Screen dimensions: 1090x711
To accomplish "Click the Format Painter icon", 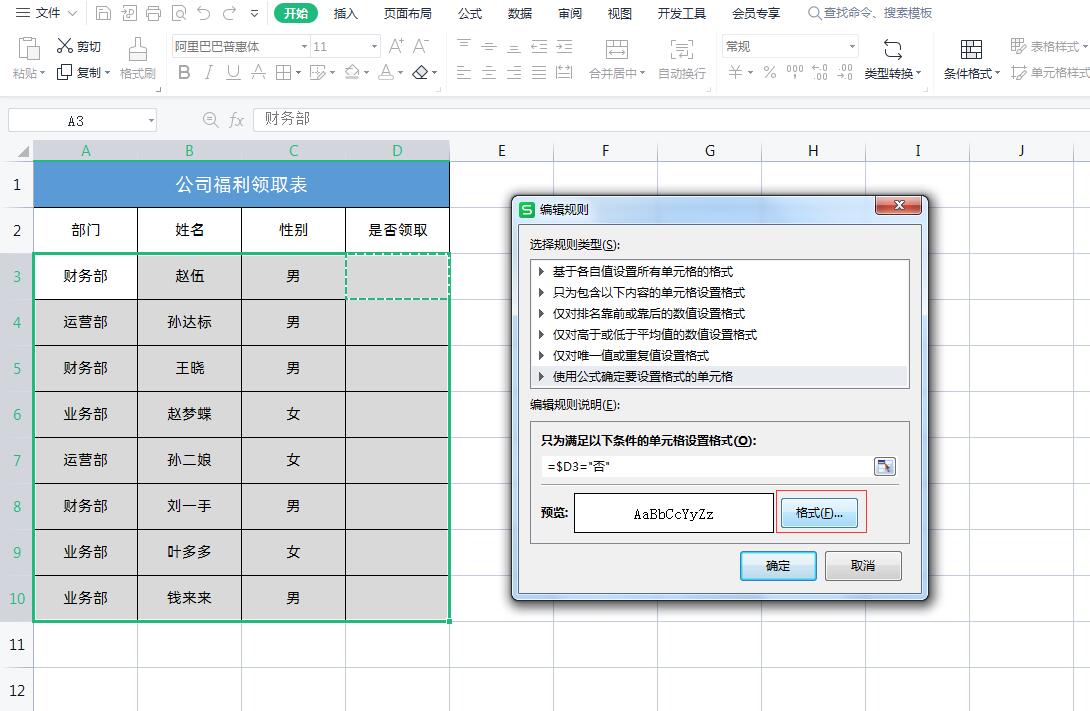I will click(138, 50).
